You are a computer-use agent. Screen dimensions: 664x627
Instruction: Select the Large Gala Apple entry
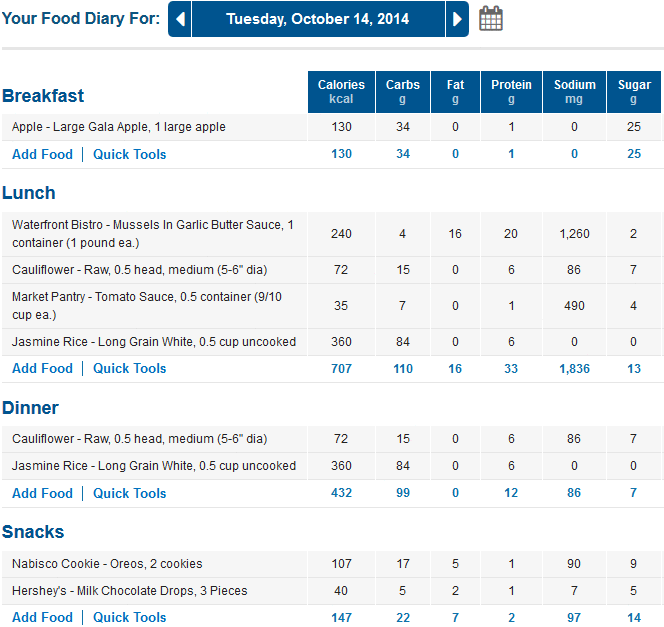coord(119,127)
